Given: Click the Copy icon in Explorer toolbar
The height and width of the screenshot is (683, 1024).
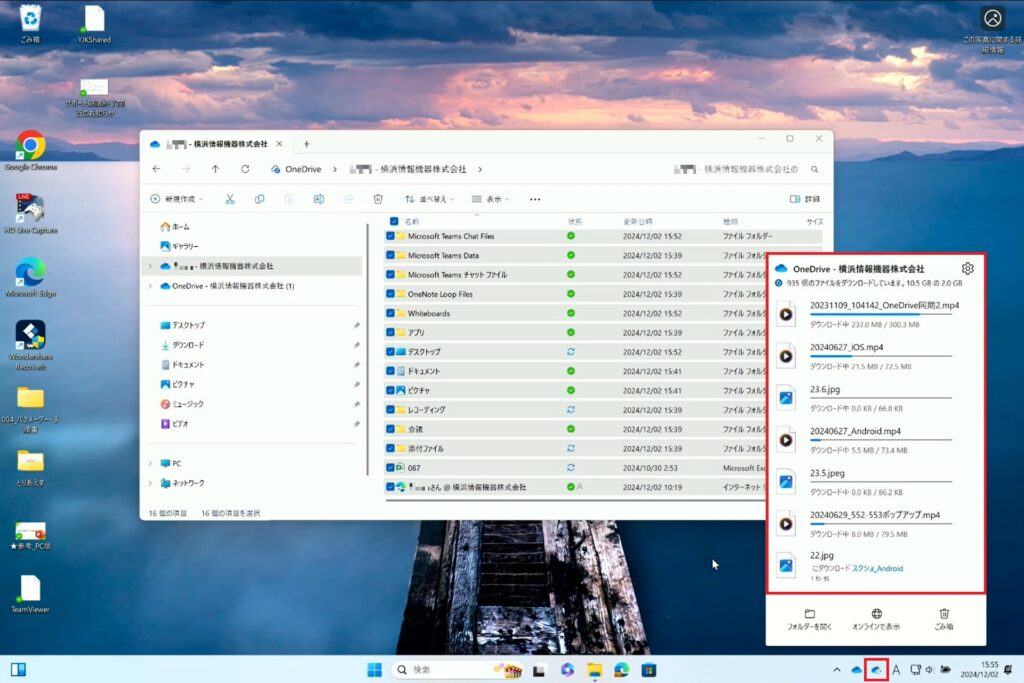Looking at the screenshot, I should (x=259, y=199).
